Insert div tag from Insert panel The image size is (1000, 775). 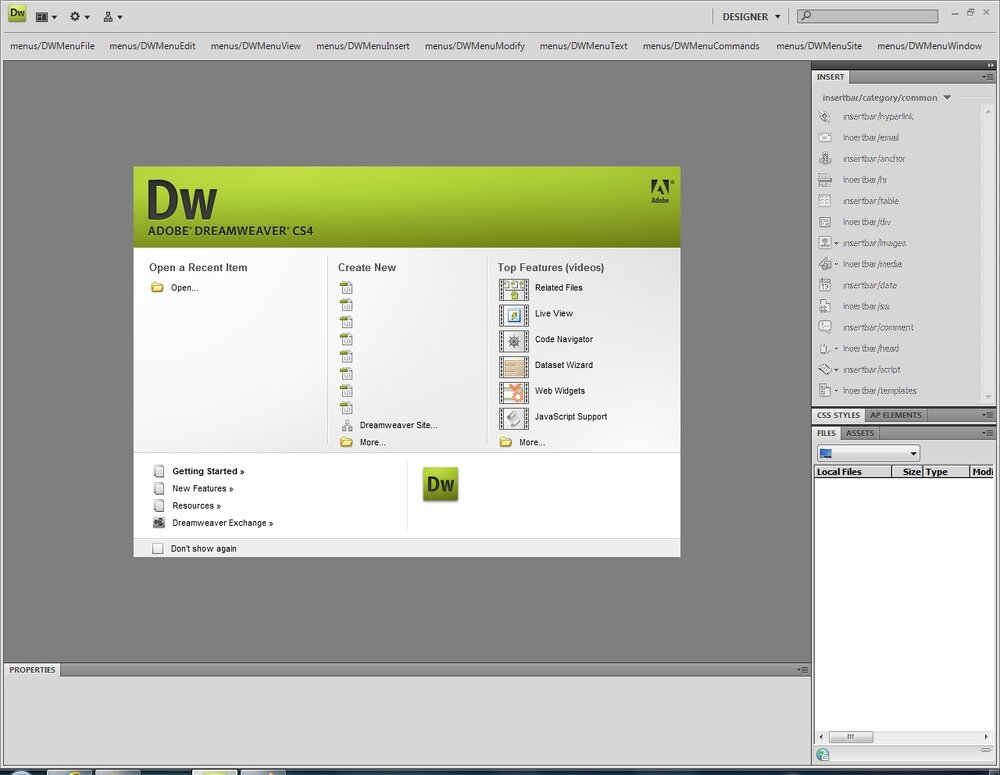pyautogui.click(x=855, y=222)
